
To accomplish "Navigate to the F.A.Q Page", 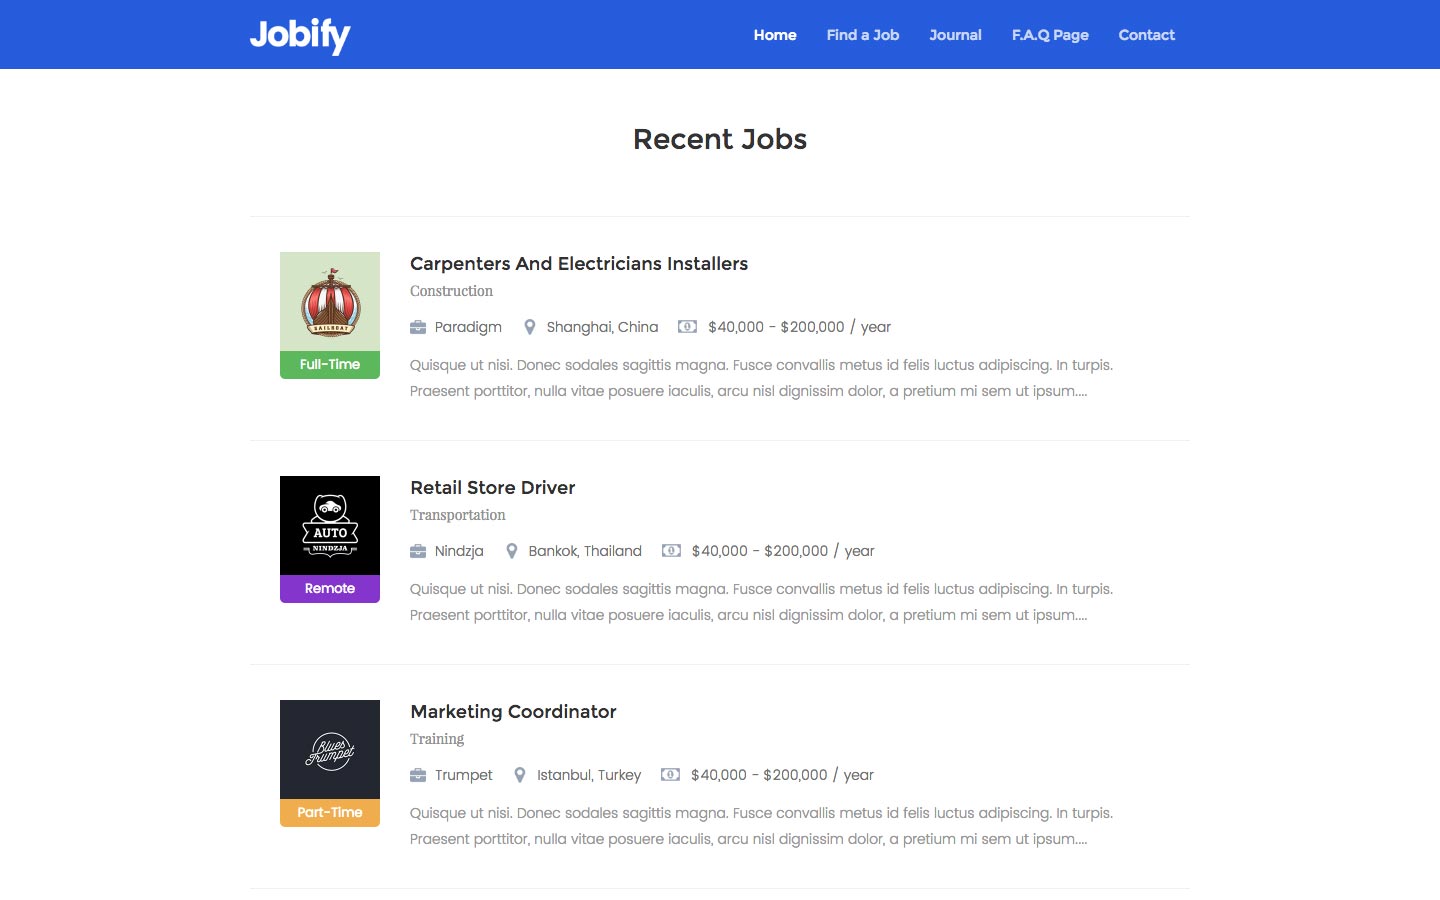I will 1050,35.
